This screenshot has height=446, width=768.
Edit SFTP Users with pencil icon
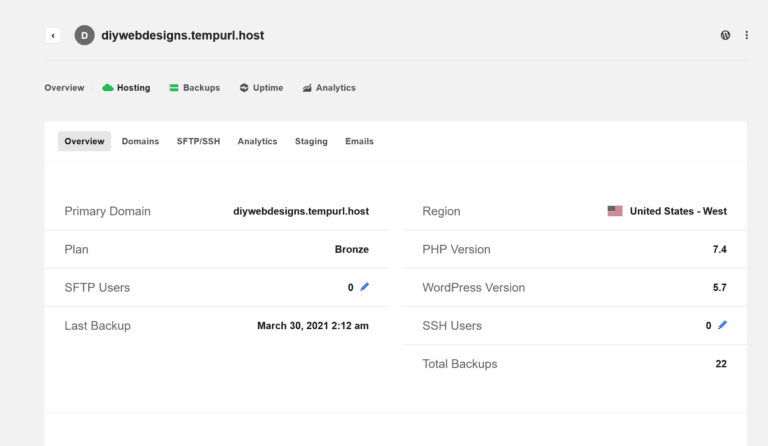click(364, 287)
